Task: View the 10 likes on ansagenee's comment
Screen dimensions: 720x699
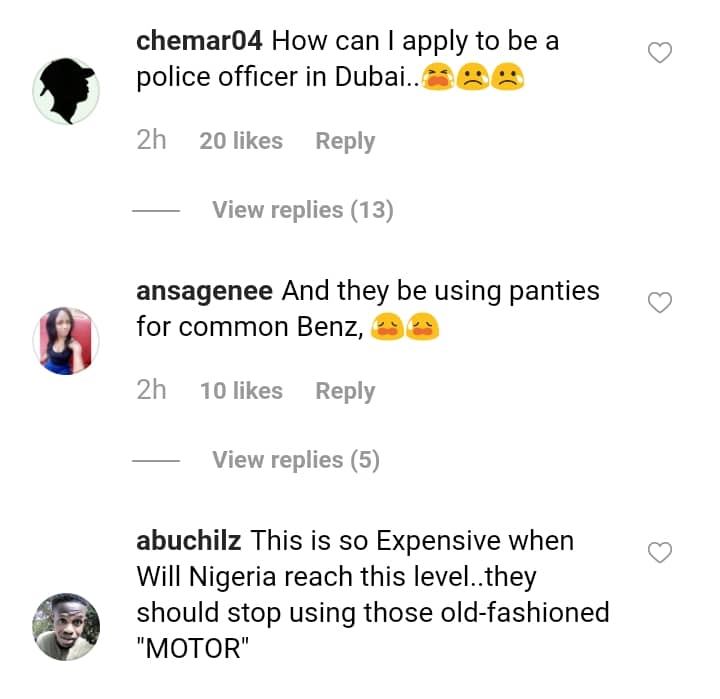Action: point(241,391)
